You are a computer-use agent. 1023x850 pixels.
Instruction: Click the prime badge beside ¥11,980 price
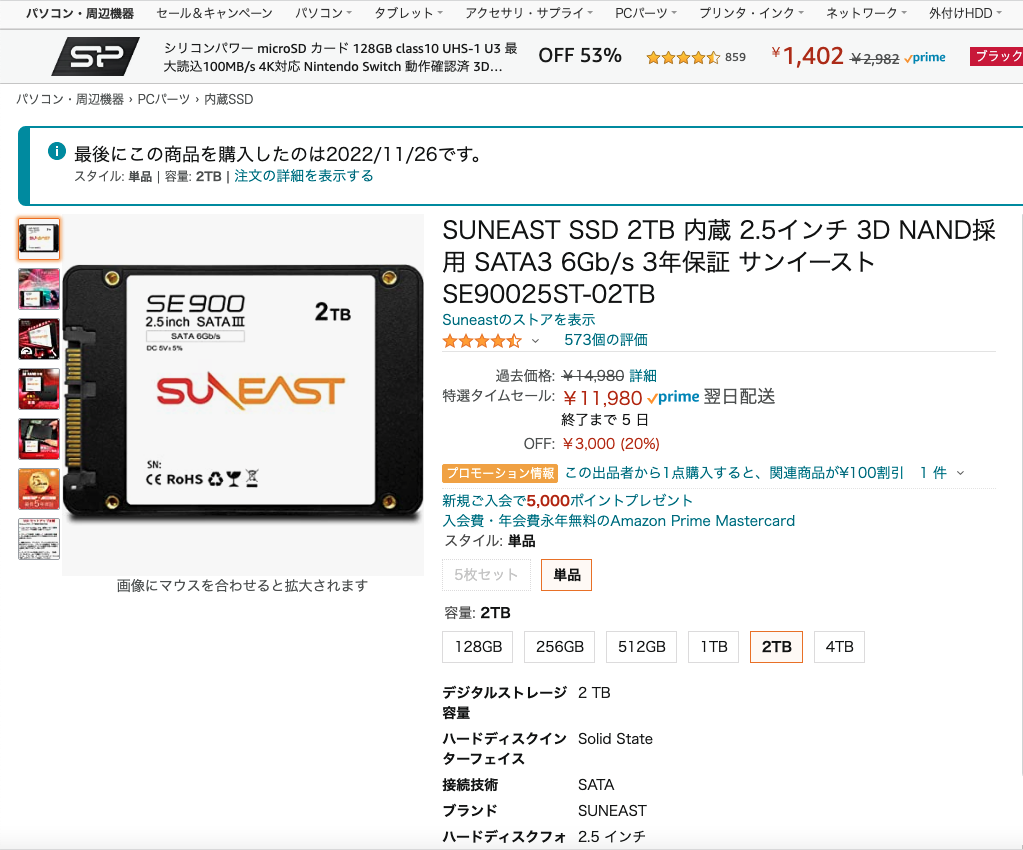pyautogui.click(x=673, y=397)
